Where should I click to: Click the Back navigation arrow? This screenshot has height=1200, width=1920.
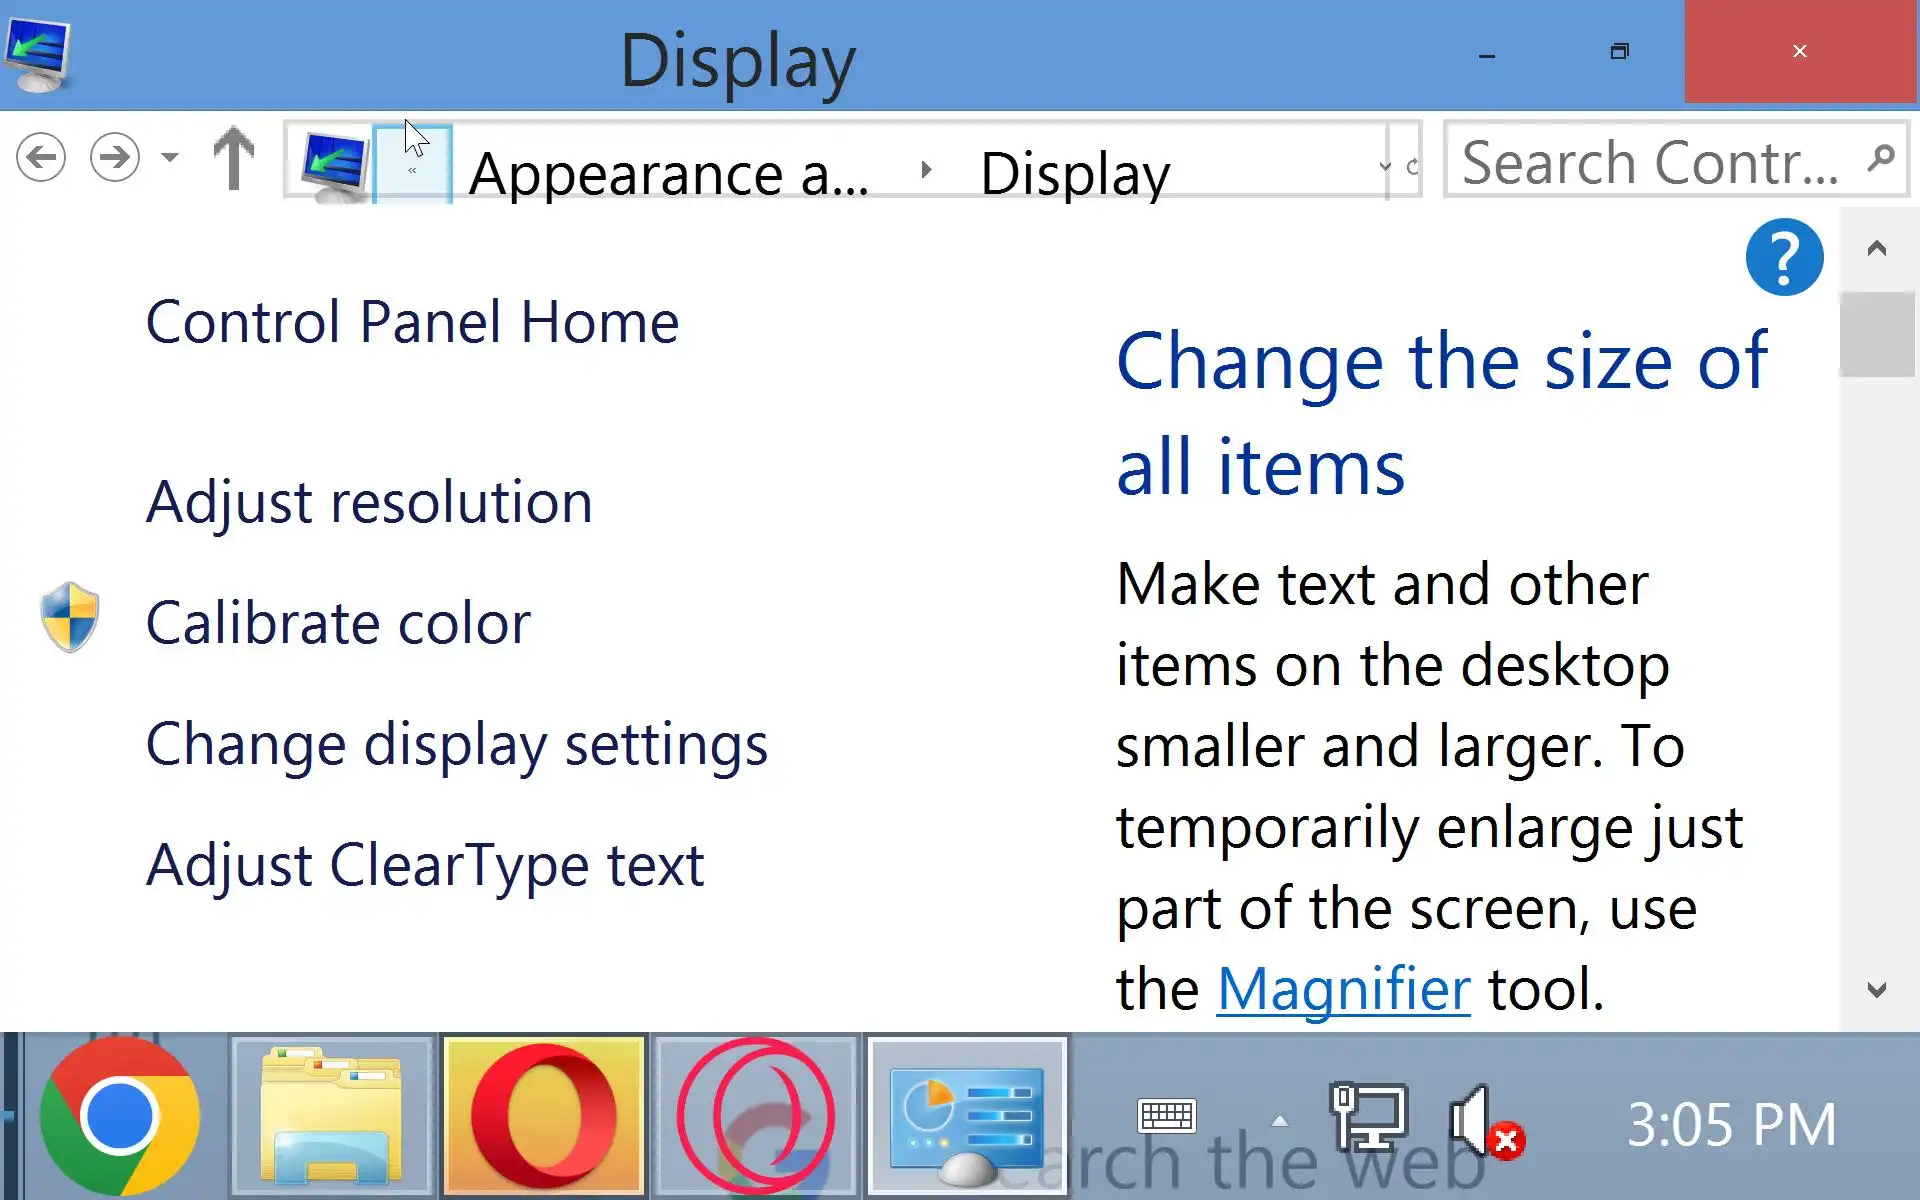pyautogui.click(x=41, y=158)
